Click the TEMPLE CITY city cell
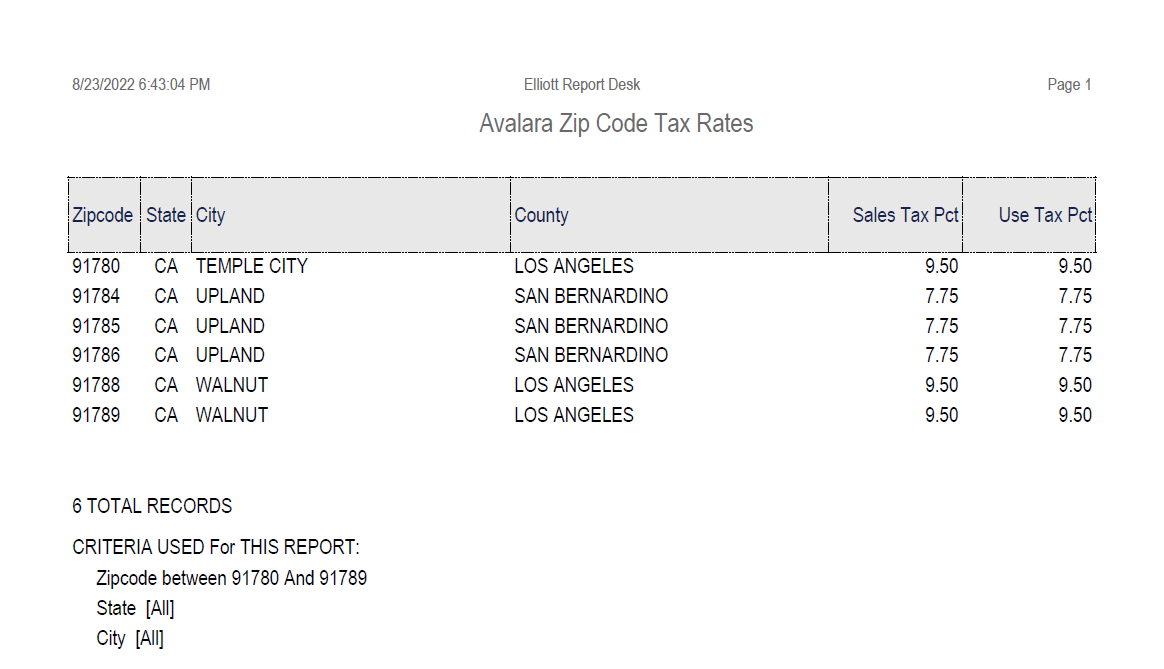 click(x=252, y=267)
